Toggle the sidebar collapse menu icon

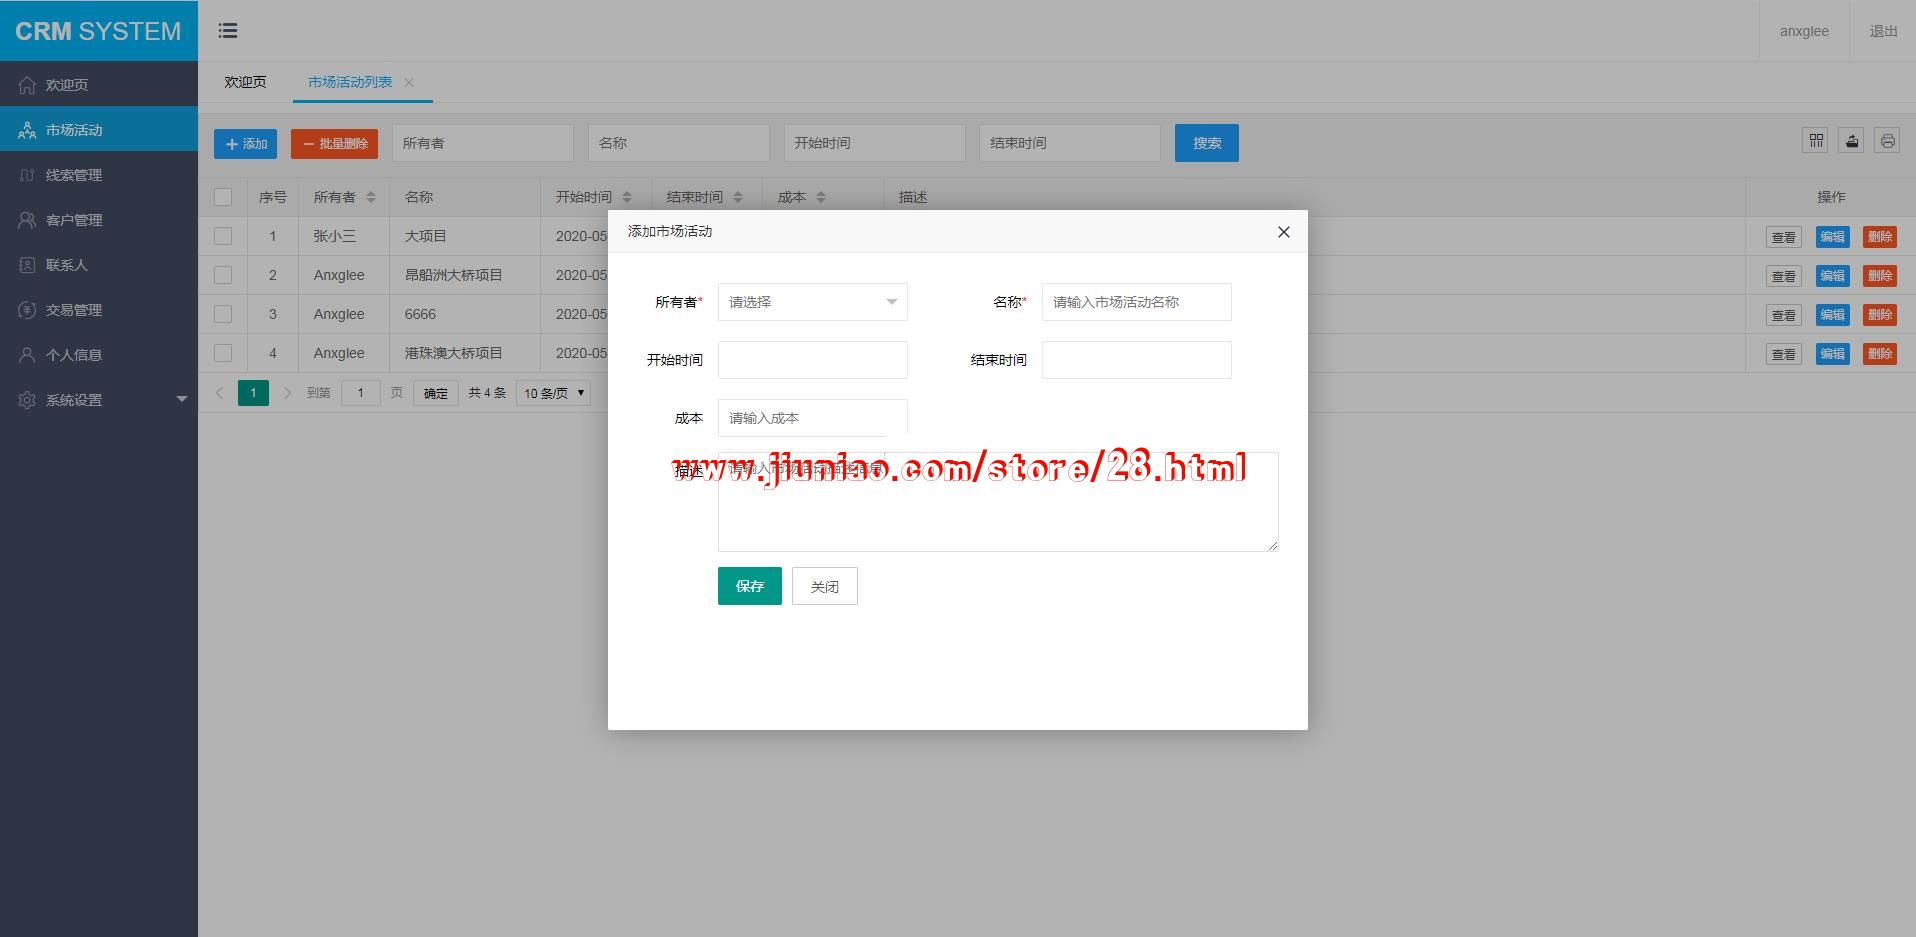point(228,31)
